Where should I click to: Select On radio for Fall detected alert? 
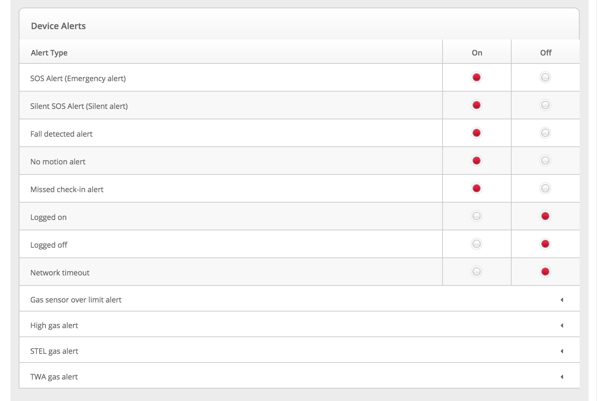tap(477, 133)
